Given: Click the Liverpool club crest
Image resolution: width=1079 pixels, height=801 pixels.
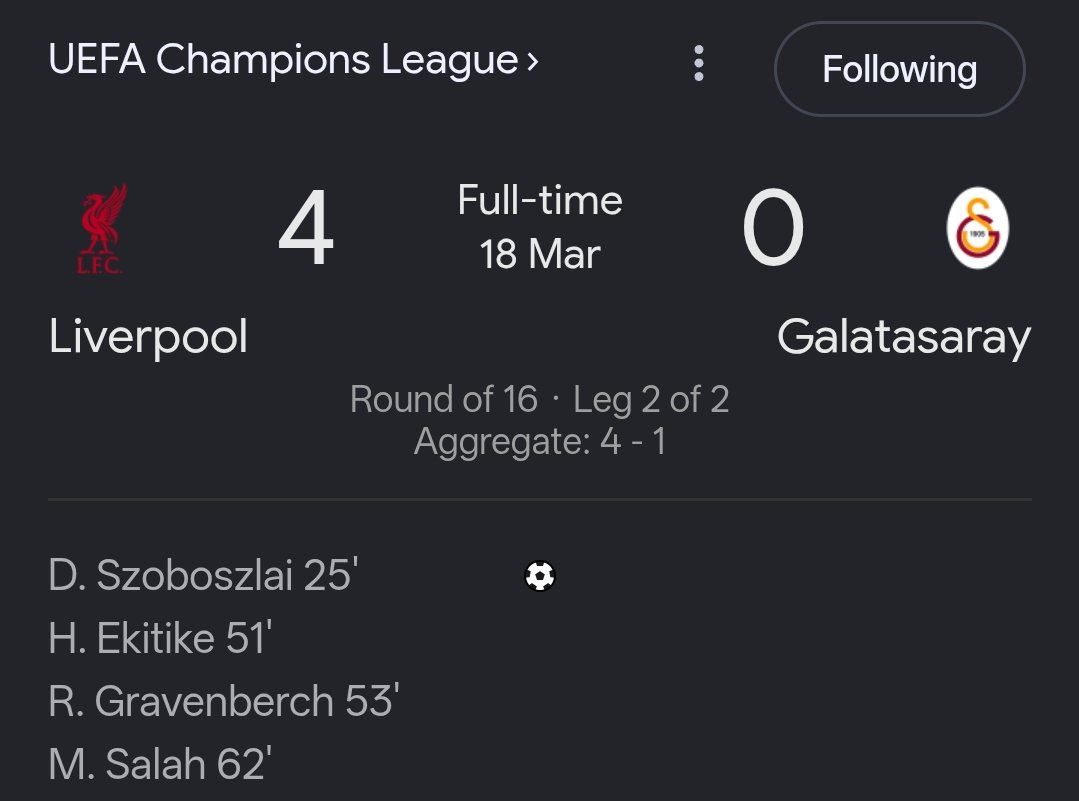Looking at the screenshot, I should click(102, 229).
